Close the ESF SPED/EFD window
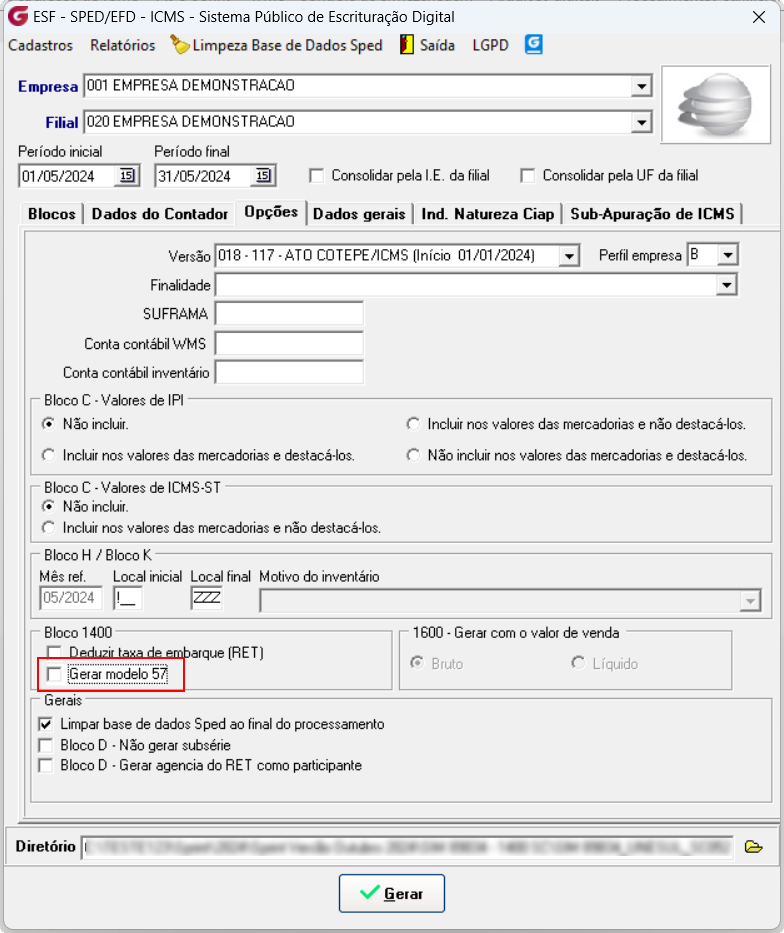Image resolution: width=784 pixels, height=933 pixels. [x=759, y=17]
